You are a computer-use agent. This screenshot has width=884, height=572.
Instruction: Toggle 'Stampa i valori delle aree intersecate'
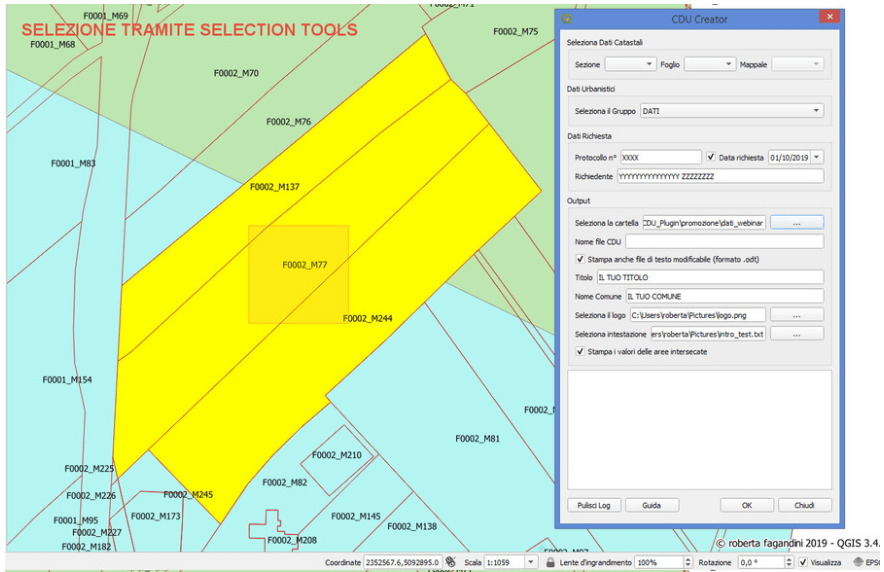pos(580,352)
